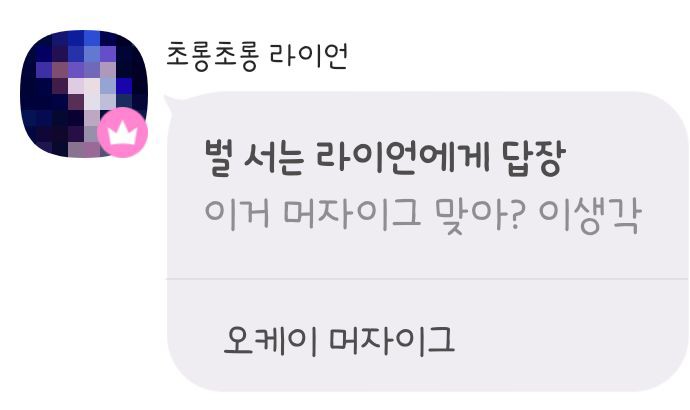Click 벌 서는 at the reply header start

point(254,158)
